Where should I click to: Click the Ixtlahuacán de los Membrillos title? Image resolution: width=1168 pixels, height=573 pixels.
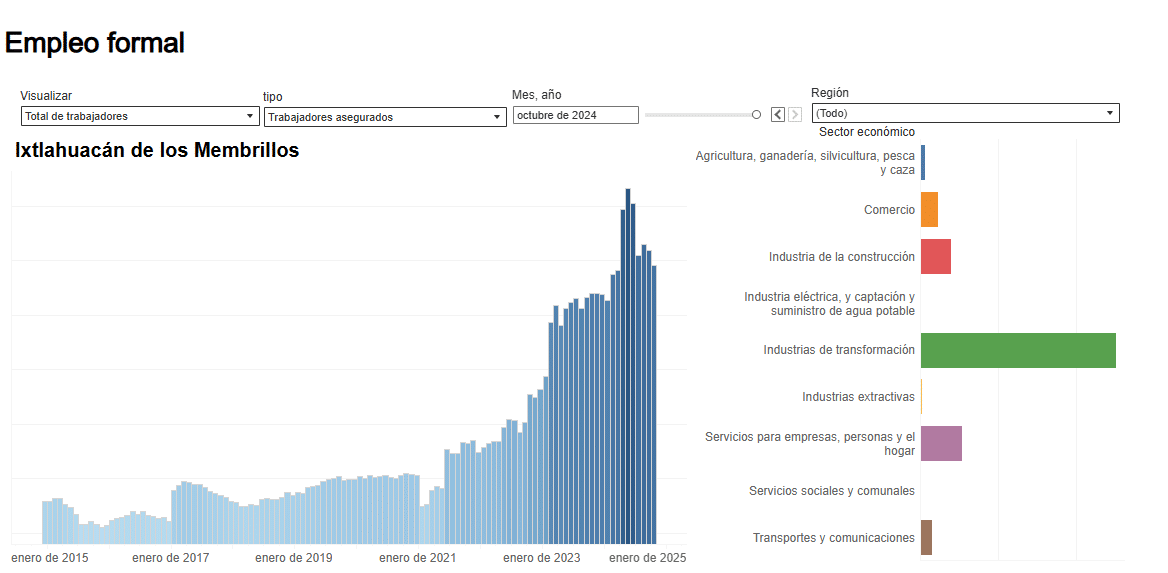[x=157, y=150]
